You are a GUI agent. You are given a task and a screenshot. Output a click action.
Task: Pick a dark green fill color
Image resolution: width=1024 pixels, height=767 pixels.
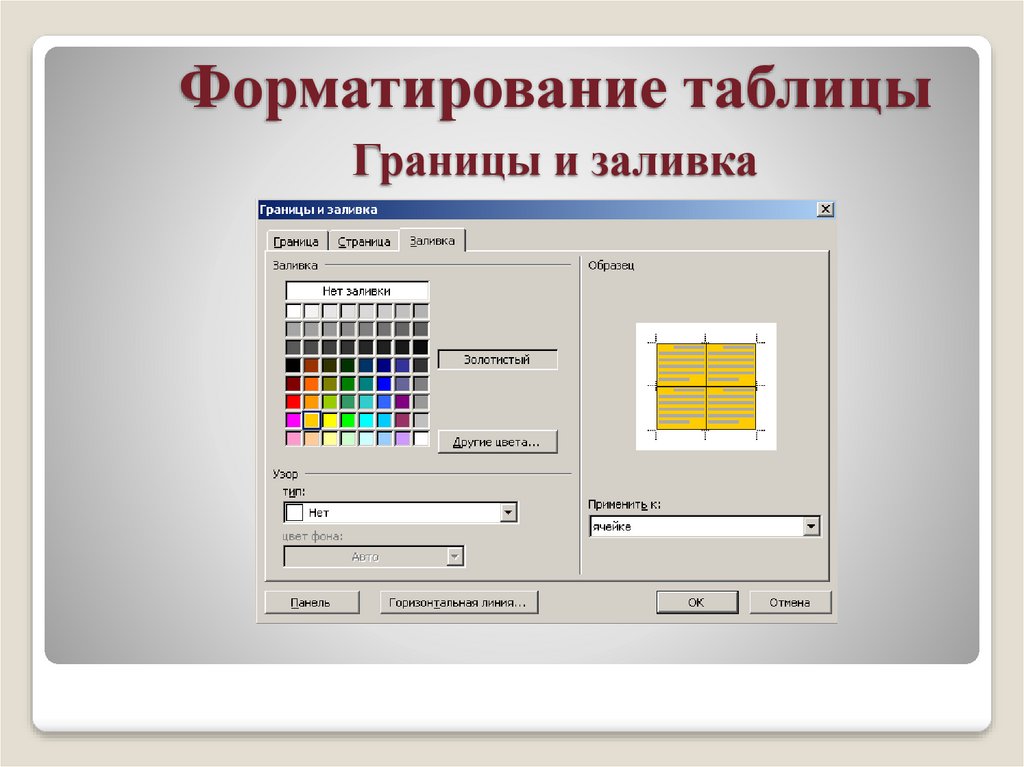pyautogui.click(x=348, y=363)
